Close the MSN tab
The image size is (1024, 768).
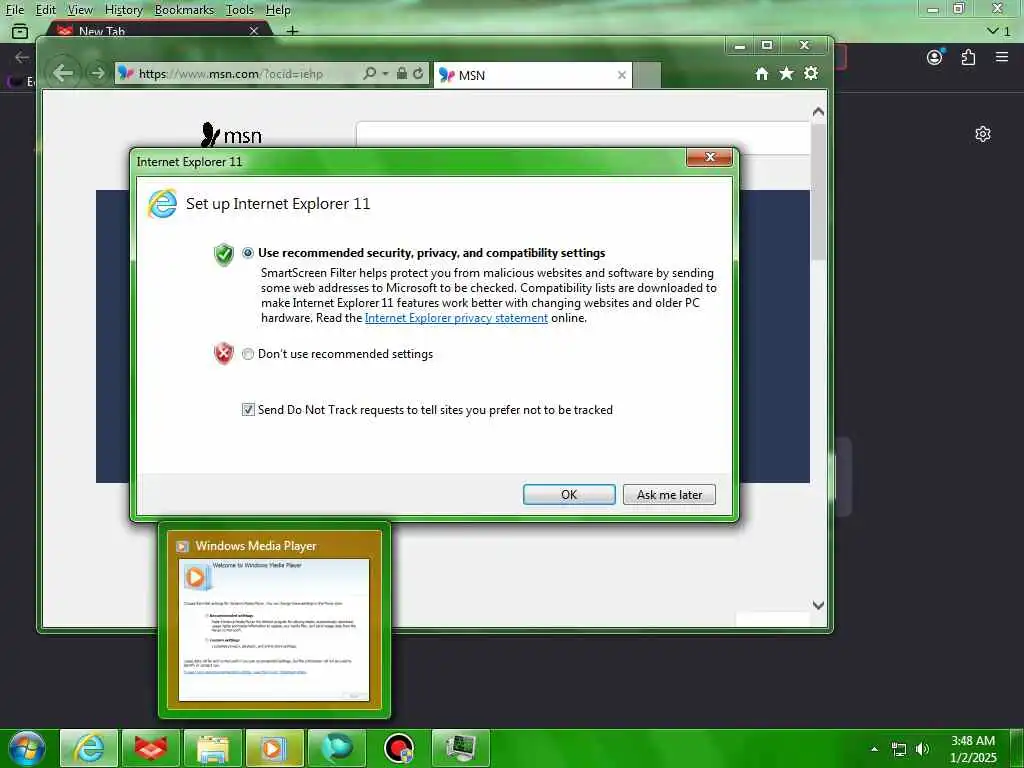[x=622, y=75]
